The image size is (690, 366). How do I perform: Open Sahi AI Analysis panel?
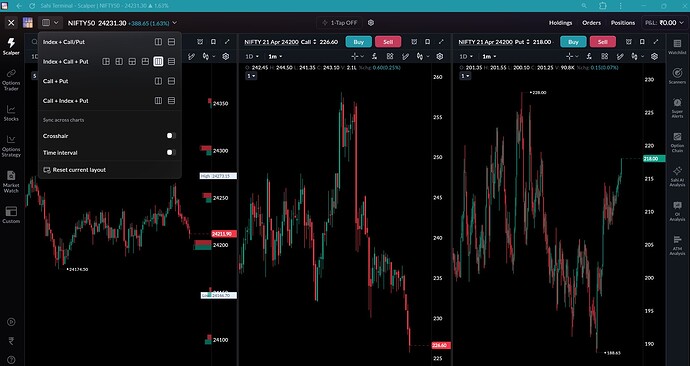677,176
